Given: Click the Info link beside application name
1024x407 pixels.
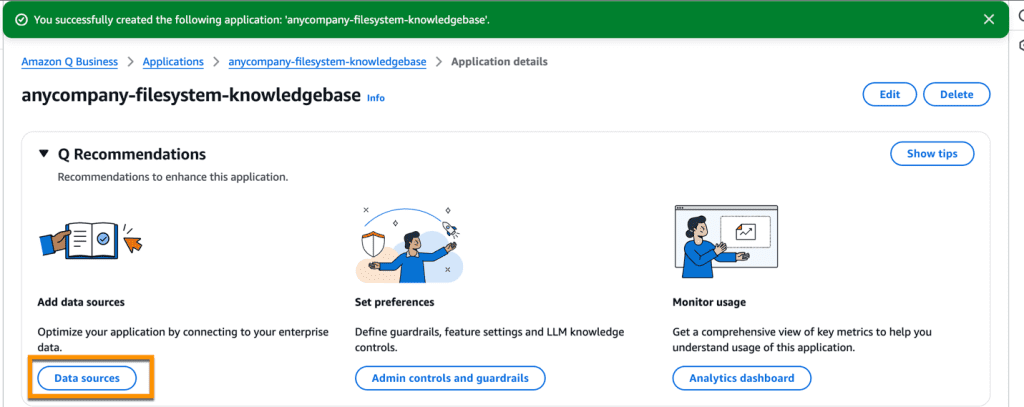Looking at the screenshot, I should (x=375, y=98).
